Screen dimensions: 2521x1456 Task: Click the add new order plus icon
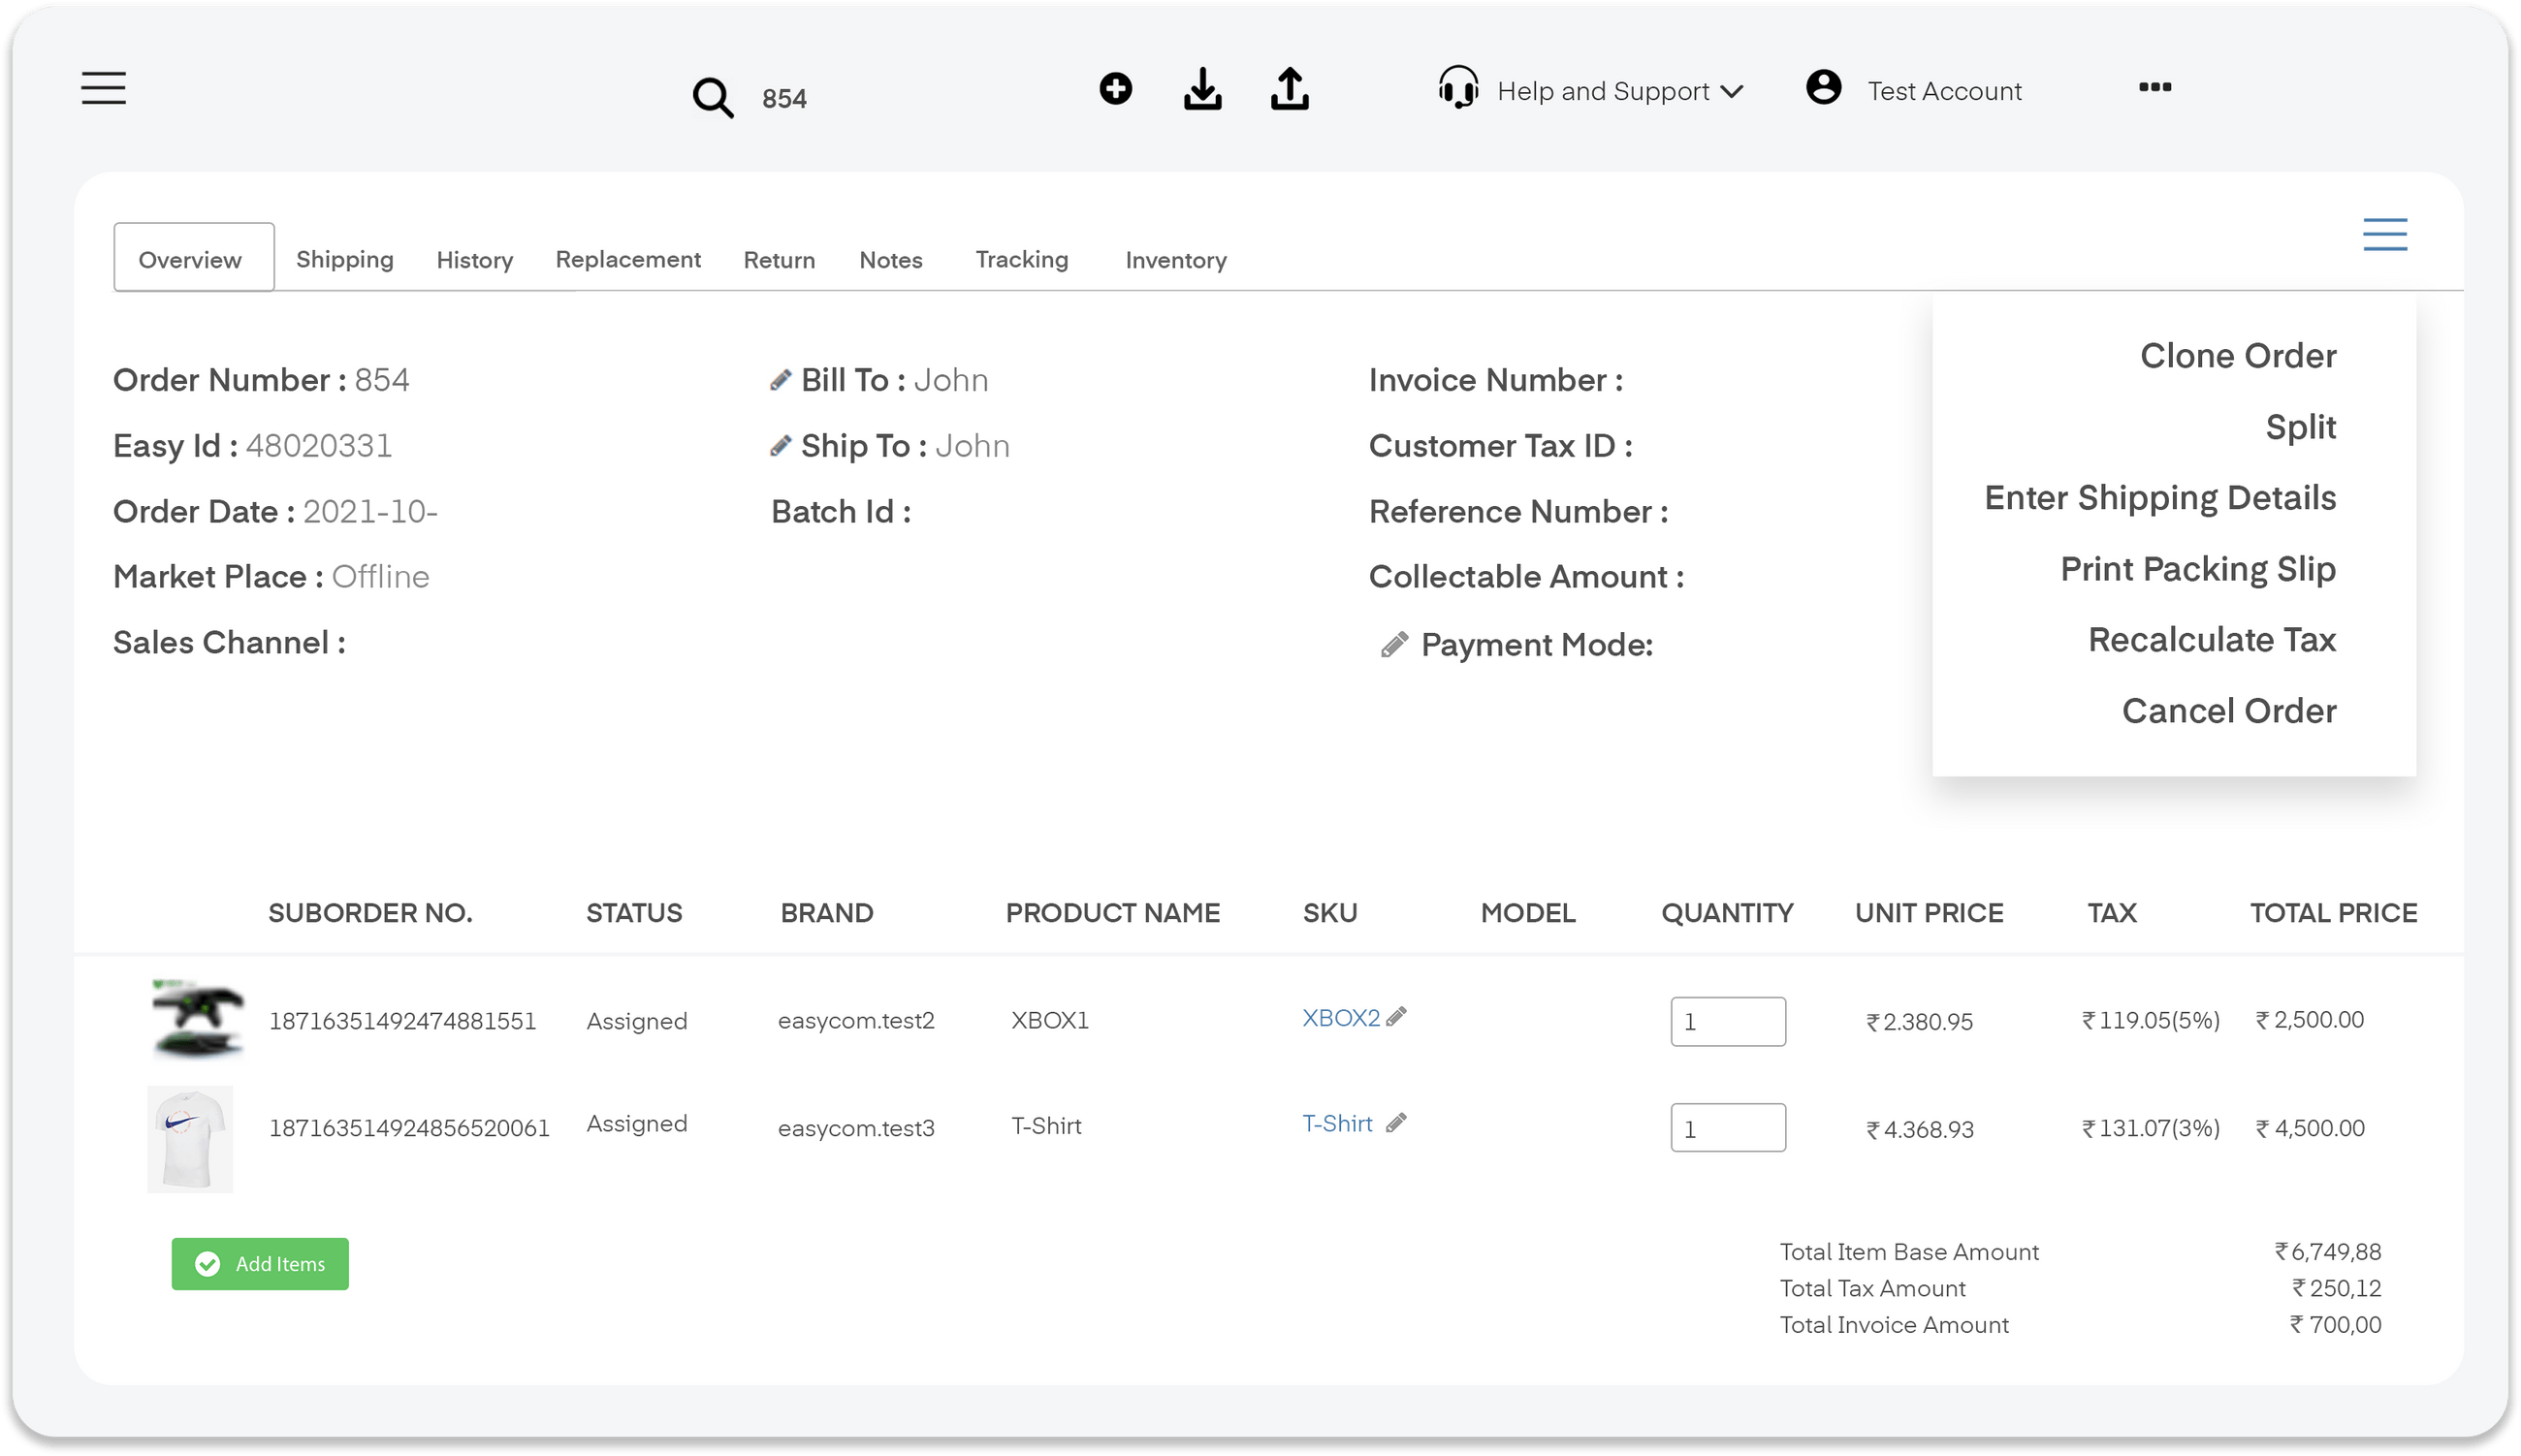(x=1116, y=88)
